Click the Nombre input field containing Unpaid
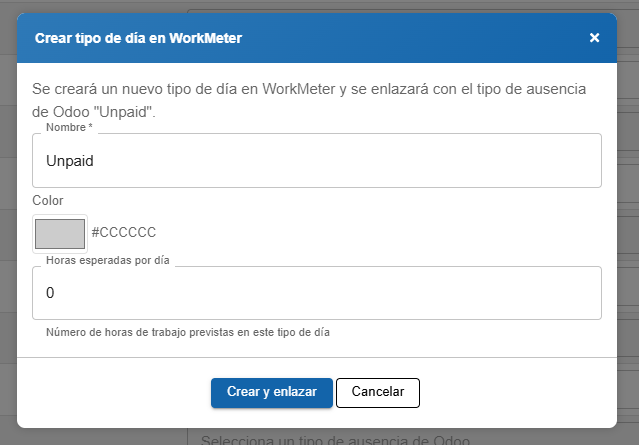Screen dimensions: 639x445 [x=317, y=161]
